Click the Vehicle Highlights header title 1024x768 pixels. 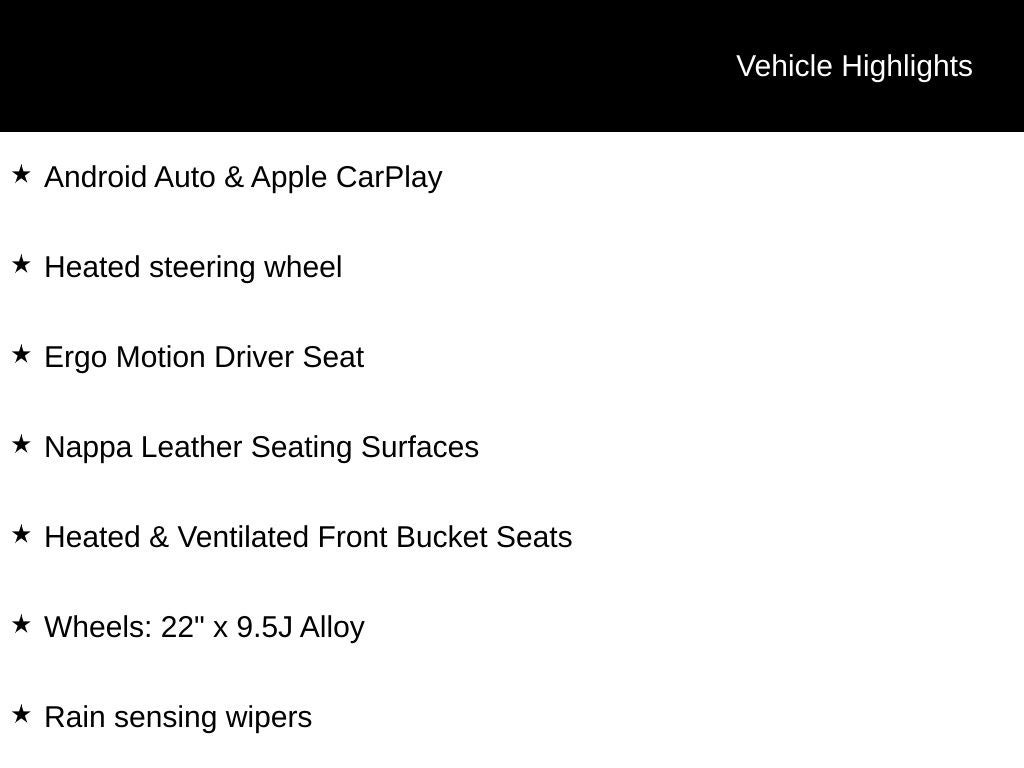pyautogui.click(x=854, y=66)
